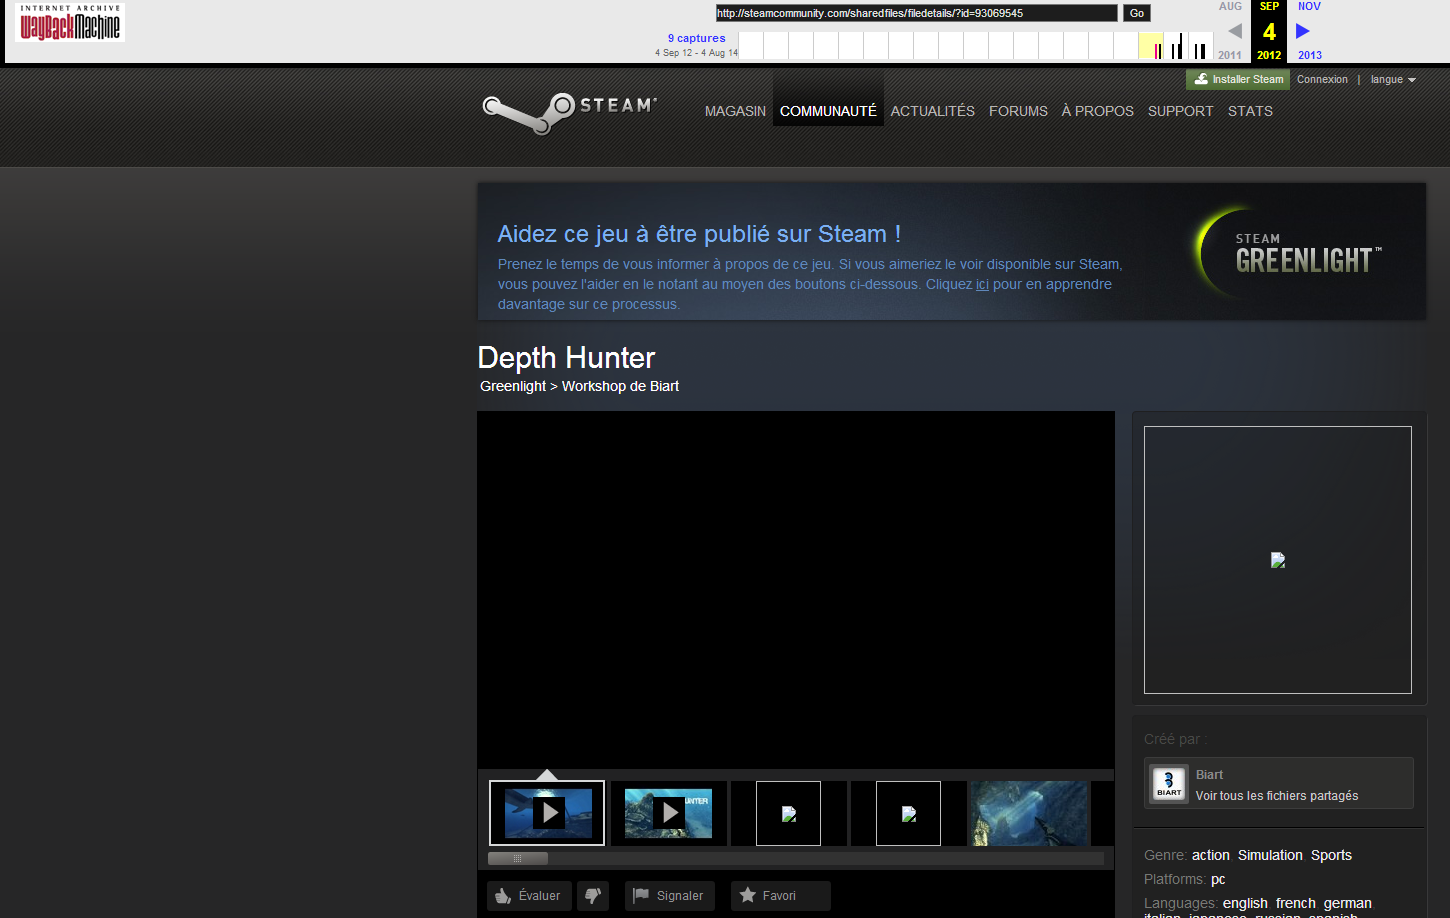The image size is (1450, 918).
Task: Click the Go button in Wayback bar
Action: pos(1136,13)
